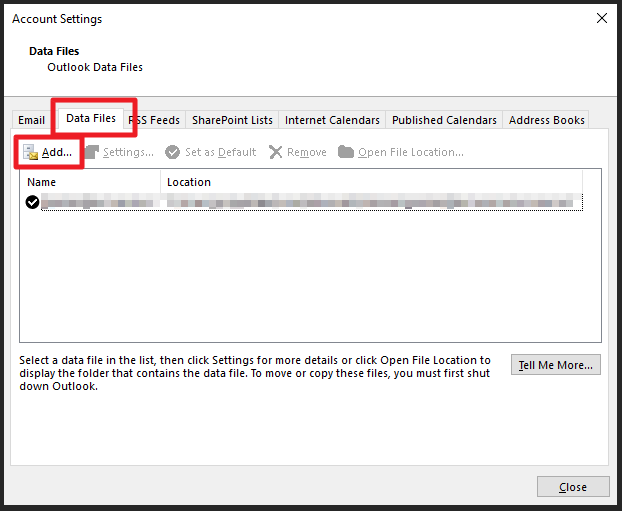This screenshot has width=622, height=511.
Task: Select the blurred data file row location
Action: pos(370,202)
